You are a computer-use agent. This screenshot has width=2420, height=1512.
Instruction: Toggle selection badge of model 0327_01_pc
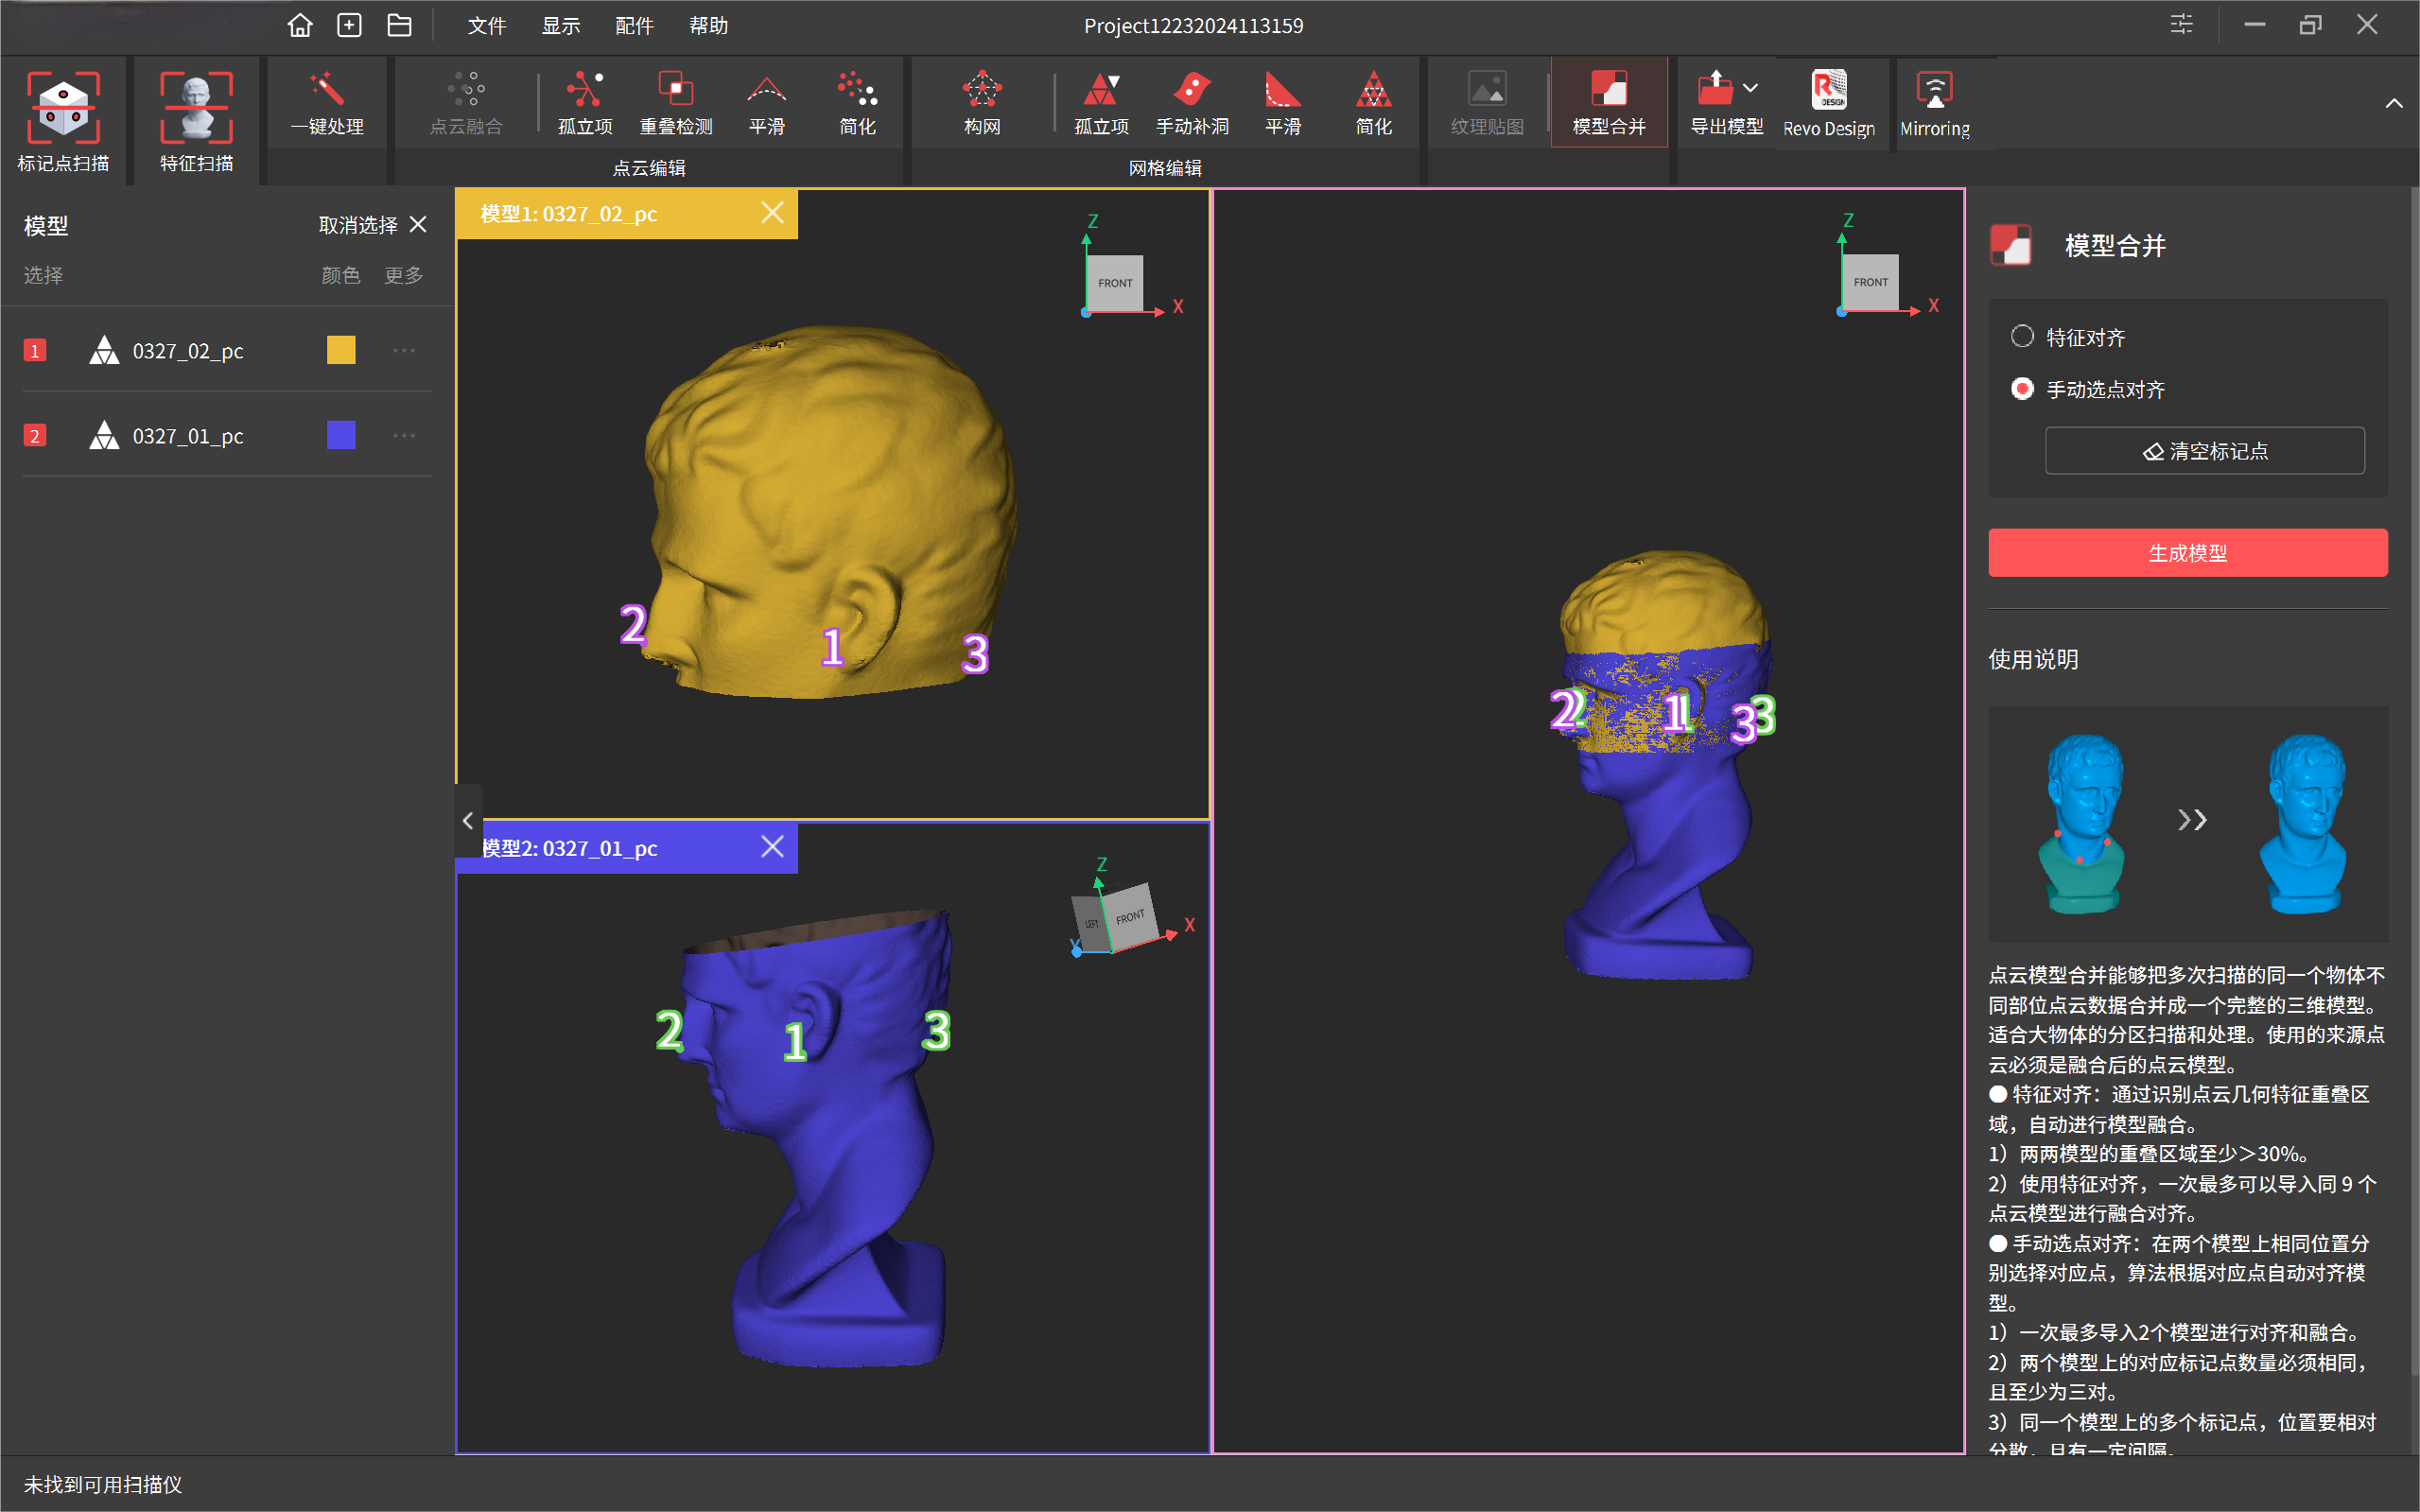pyautogui.click(x=35, y=436)
